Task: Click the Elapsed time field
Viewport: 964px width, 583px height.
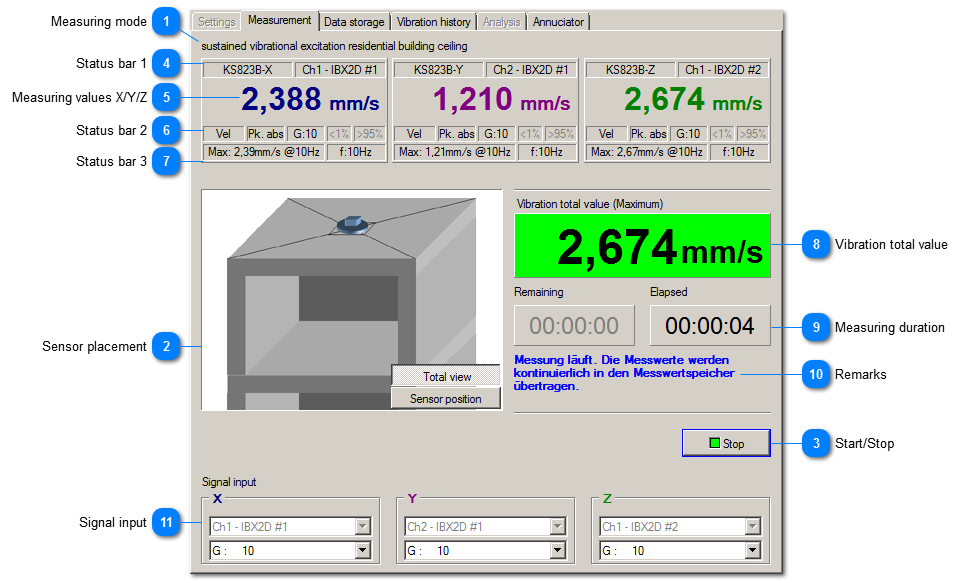Action: [x=710, y=326]
